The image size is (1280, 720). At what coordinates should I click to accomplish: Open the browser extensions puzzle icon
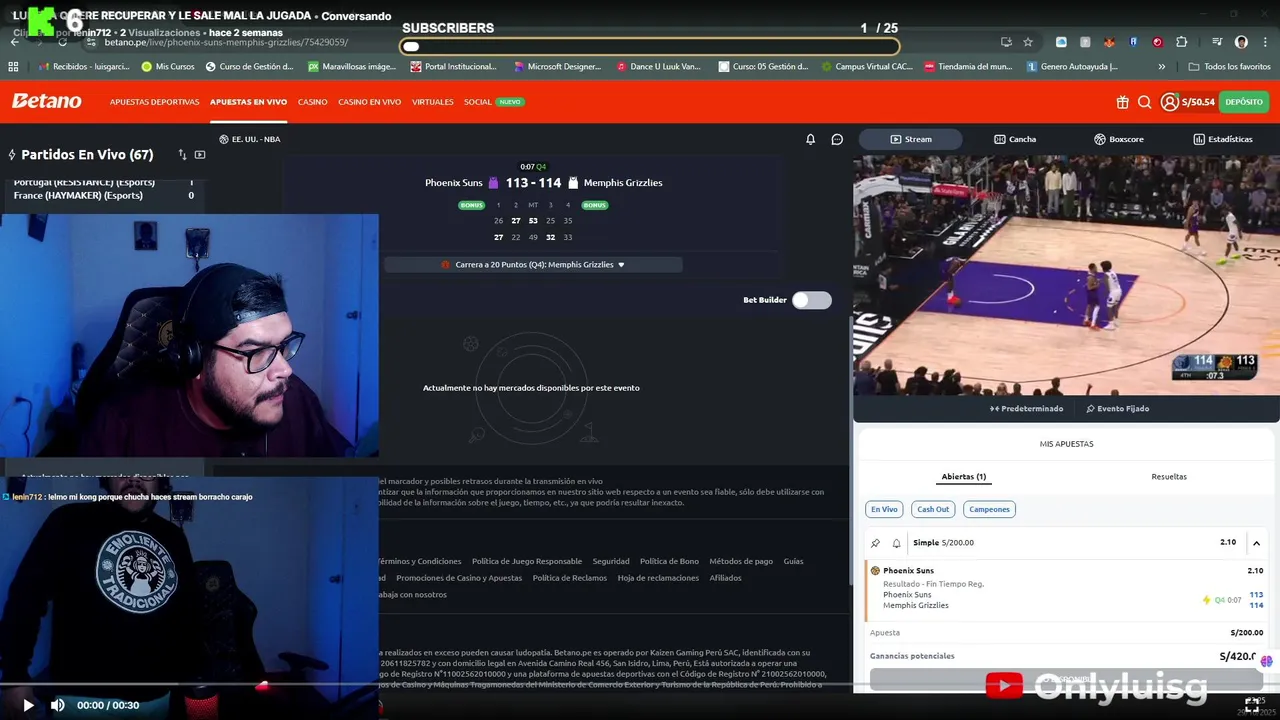1182,42
